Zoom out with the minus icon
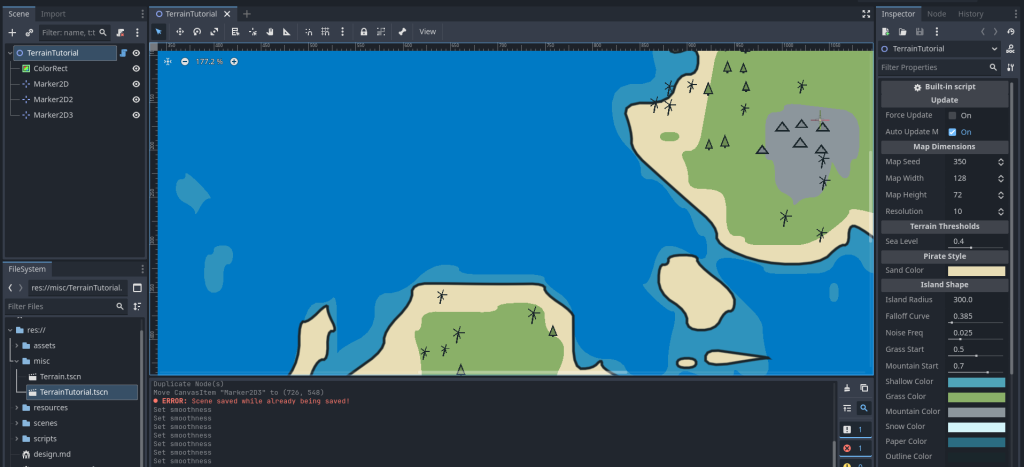The width and height of the screenshot is (1024, 467). pos(184,62)
